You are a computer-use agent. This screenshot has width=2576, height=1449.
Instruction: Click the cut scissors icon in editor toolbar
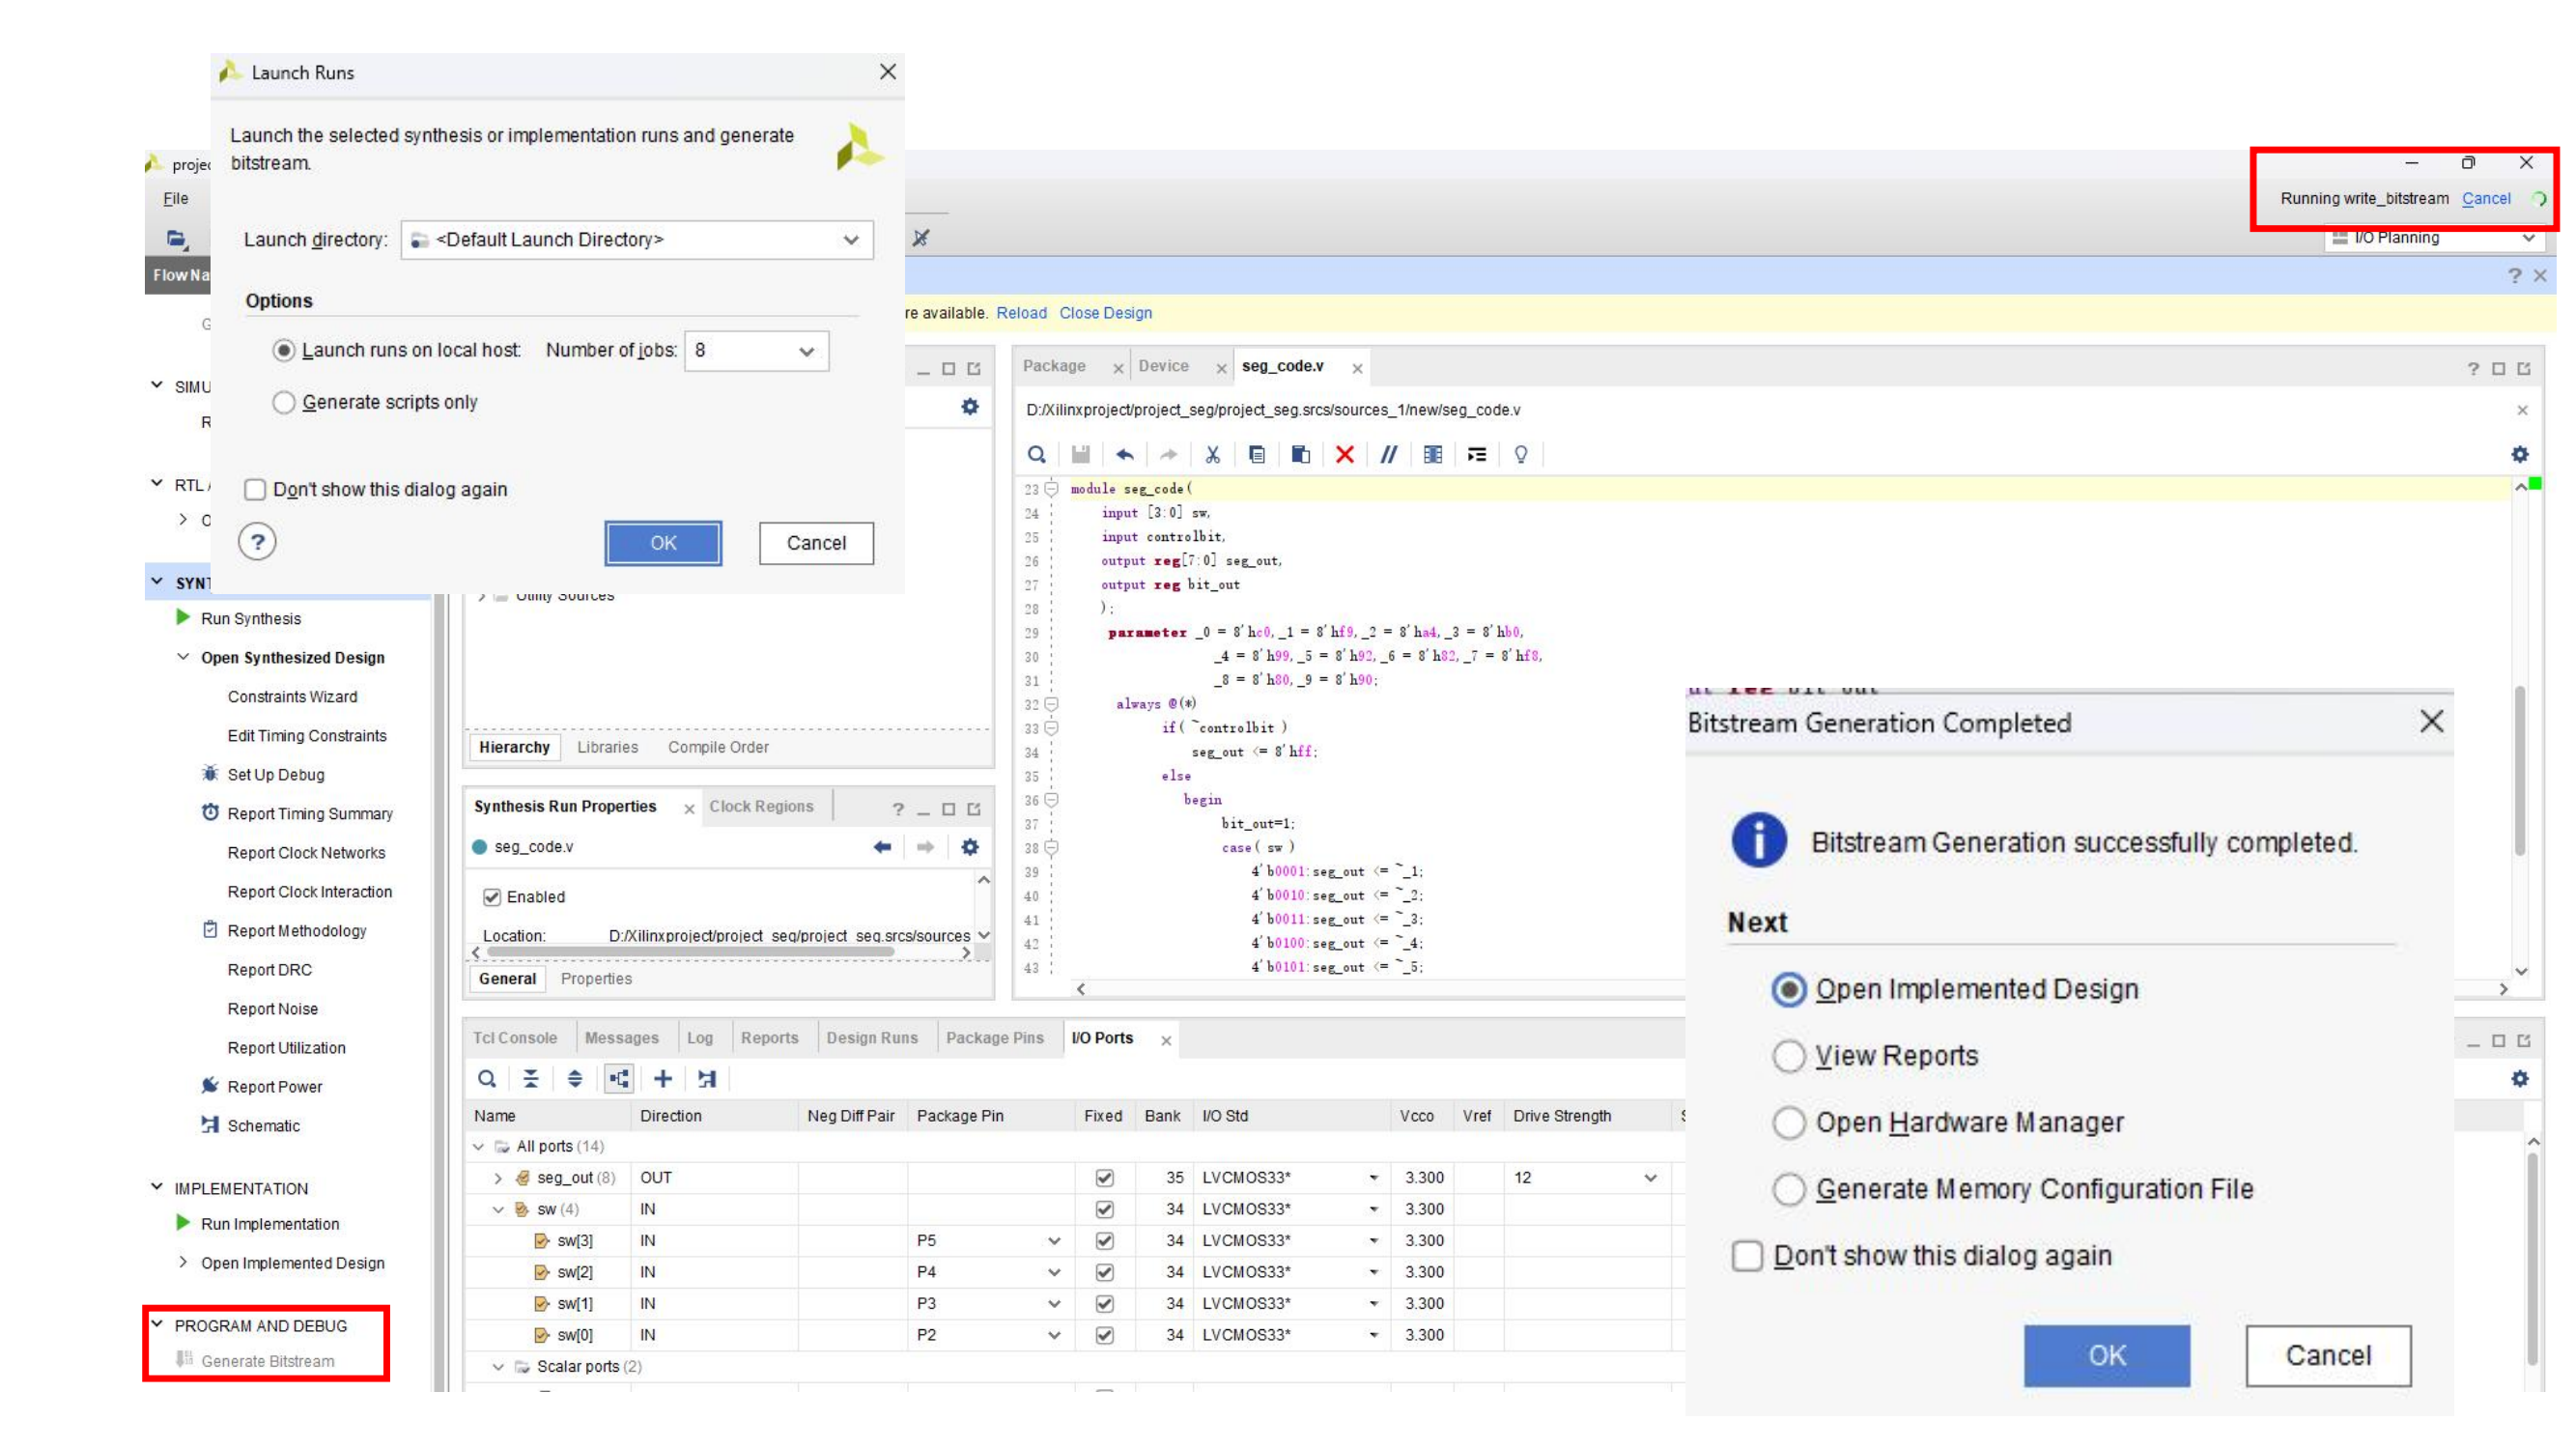(1212, 455)
